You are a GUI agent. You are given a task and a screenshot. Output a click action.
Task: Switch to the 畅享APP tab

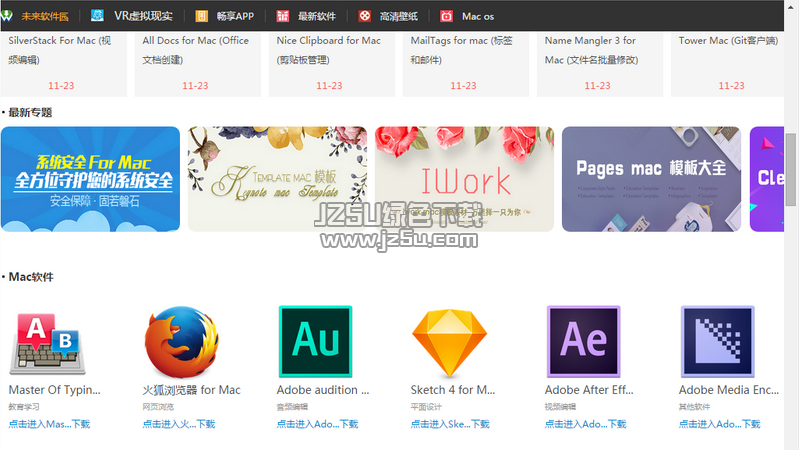[235, 16]
